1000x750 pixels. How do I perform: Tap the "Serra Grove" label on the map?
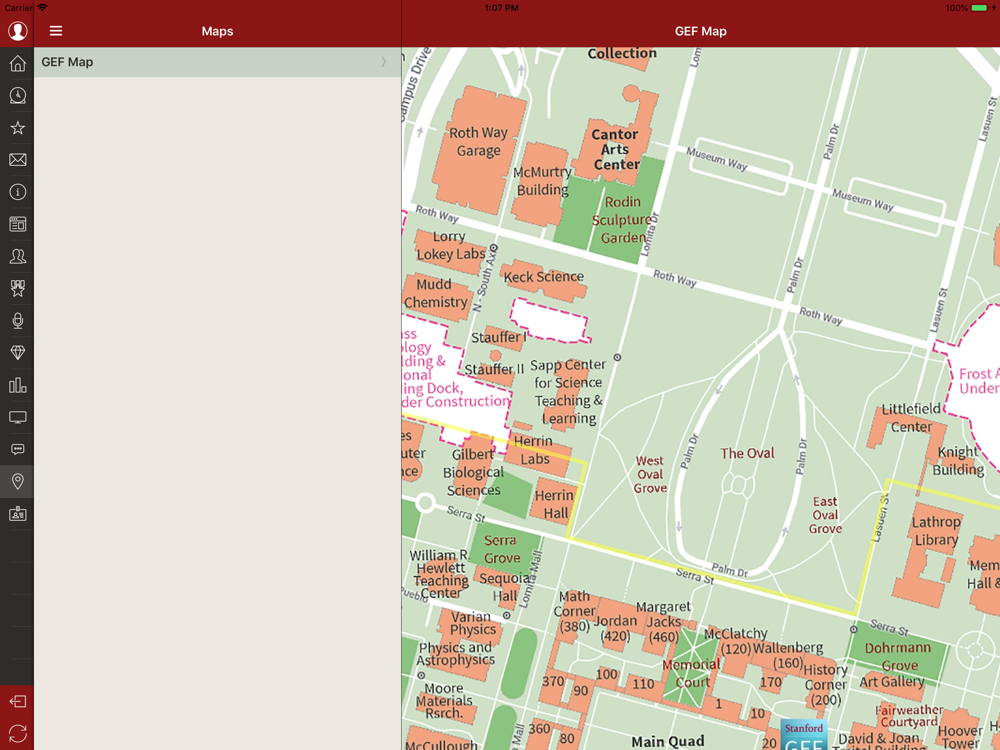(501, 549)
